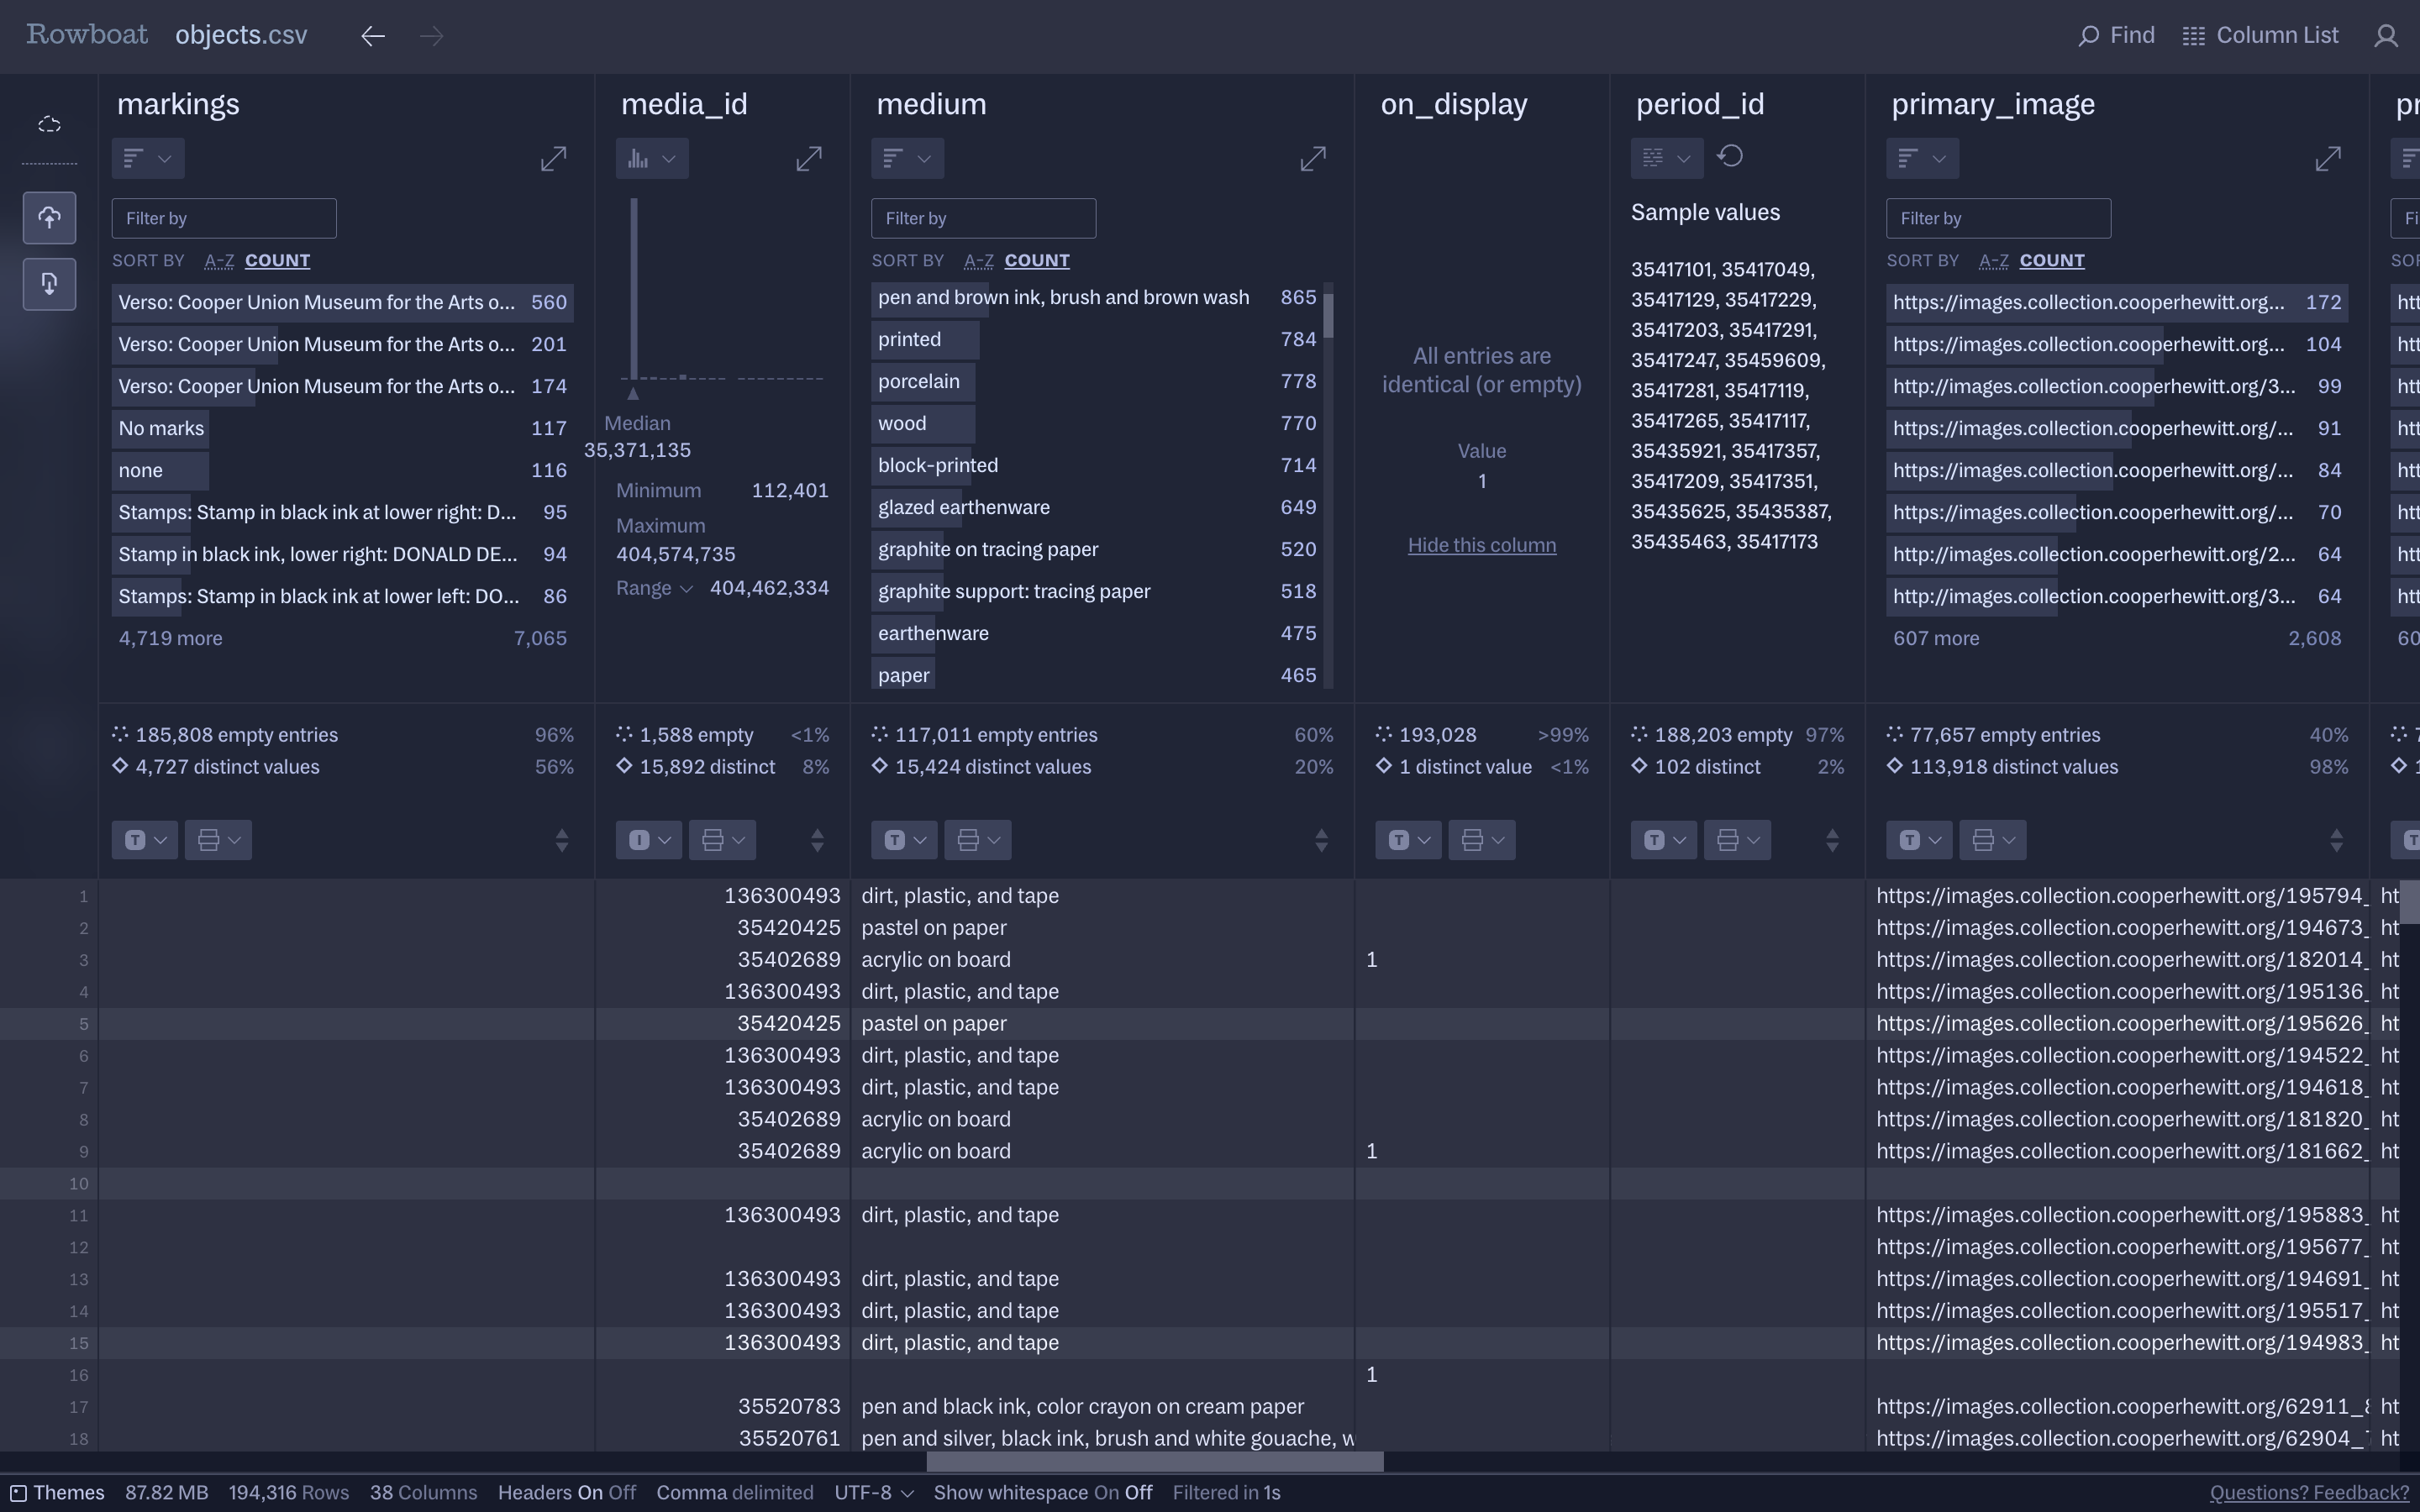Screen dimensions: 2420x1512
Task: Turn Show whitespace On
Action: [1105, 1493]
